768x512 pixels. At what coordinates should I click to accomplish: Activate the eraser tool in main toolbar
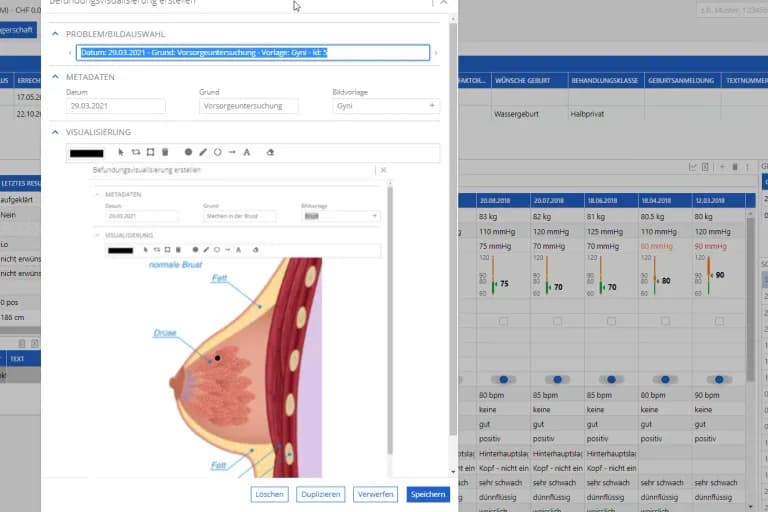pos(270,152)
